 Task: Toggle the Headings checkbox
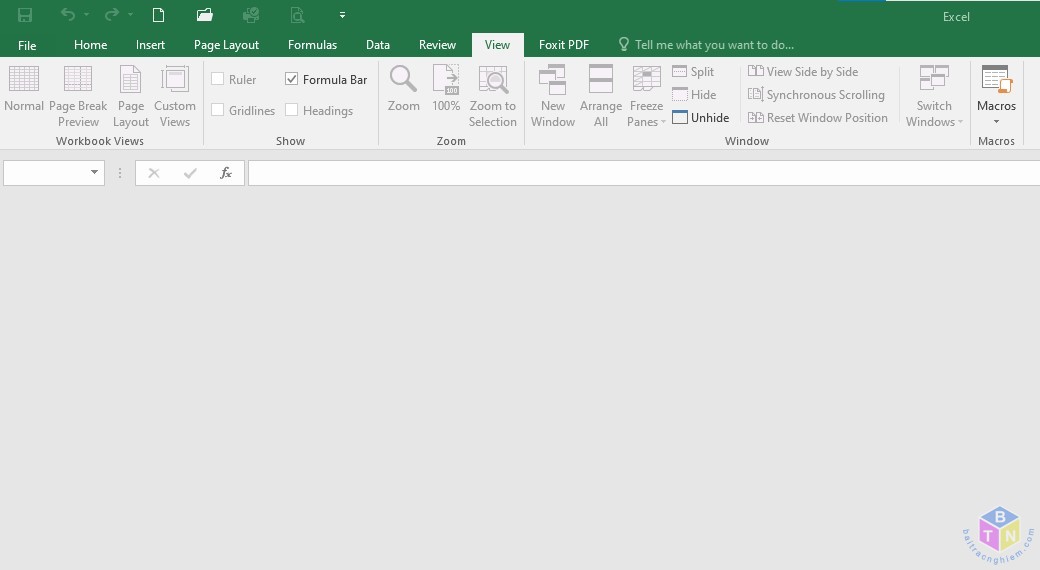[x=291, y=109]
